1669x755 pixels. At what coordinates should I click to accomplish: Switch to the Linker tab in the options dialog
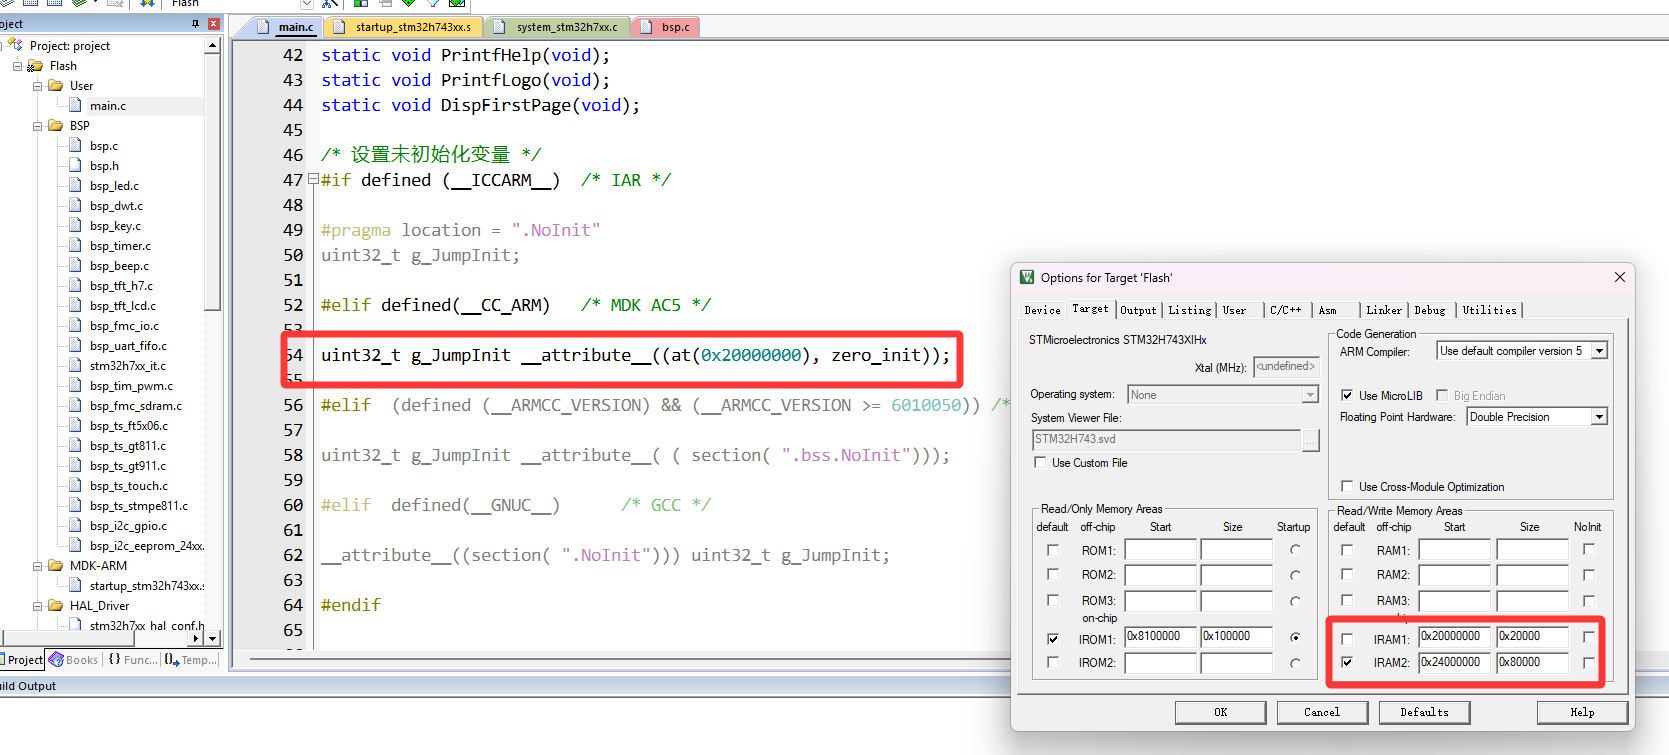[1384, 310]
